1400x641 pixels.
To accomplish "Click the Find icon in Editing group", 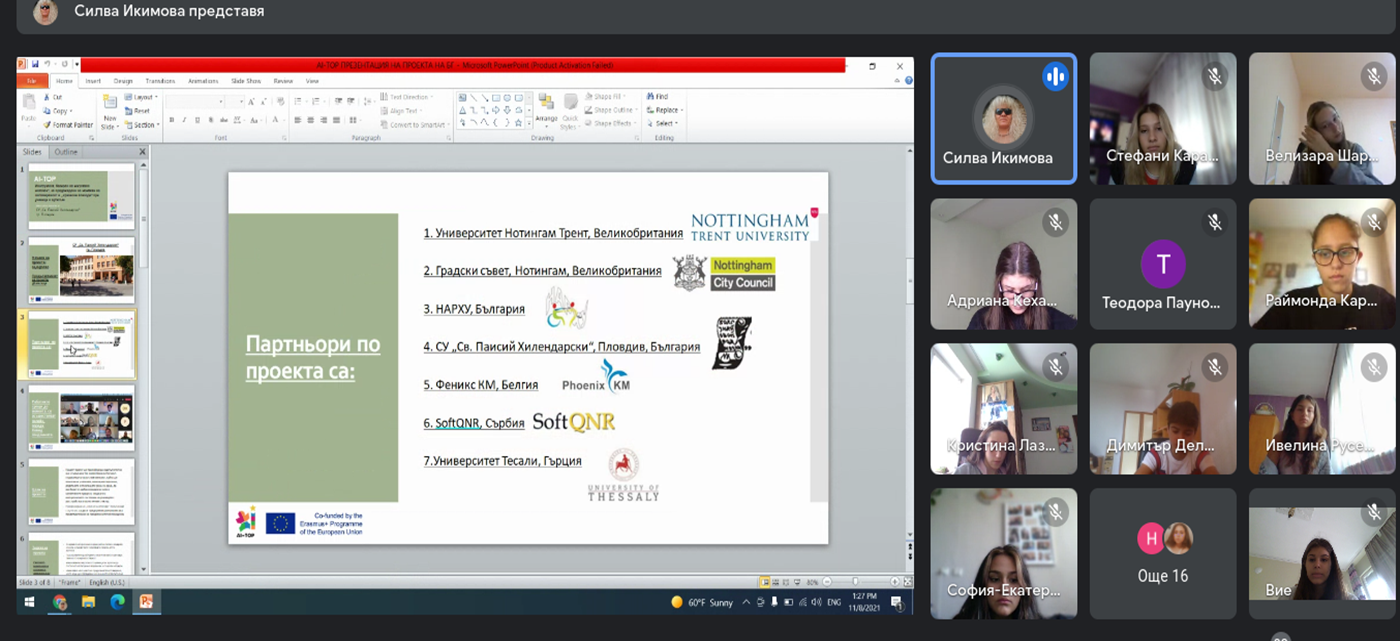I will coord(662,97).
